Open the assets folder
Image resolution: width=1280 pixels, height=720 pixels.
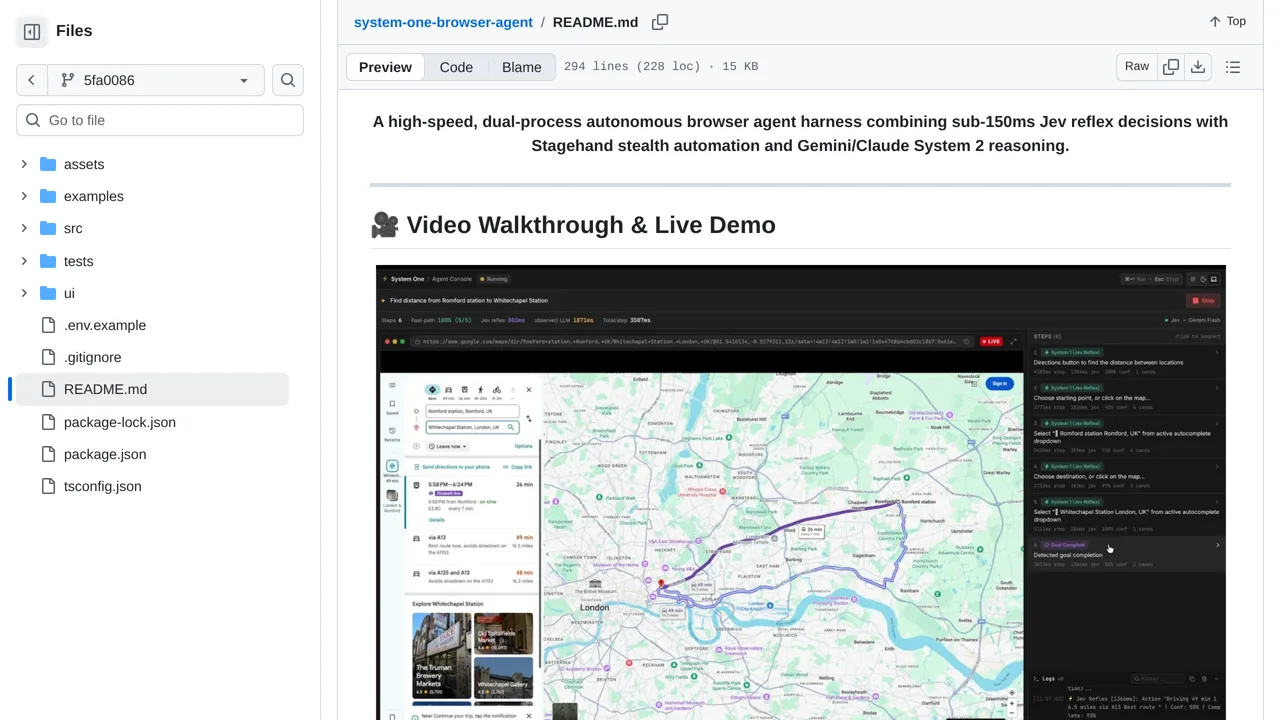pos(83,164)
